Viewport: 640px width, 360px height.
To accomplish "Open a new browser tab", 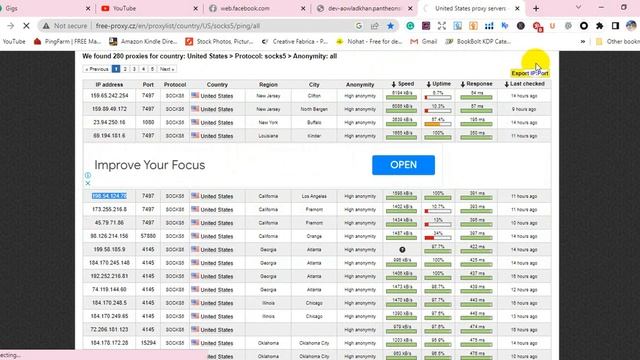I will (536, 8).
